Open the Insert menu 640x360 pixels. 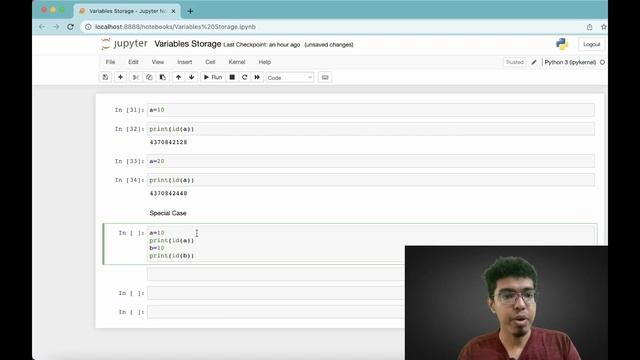click(184, 62)
